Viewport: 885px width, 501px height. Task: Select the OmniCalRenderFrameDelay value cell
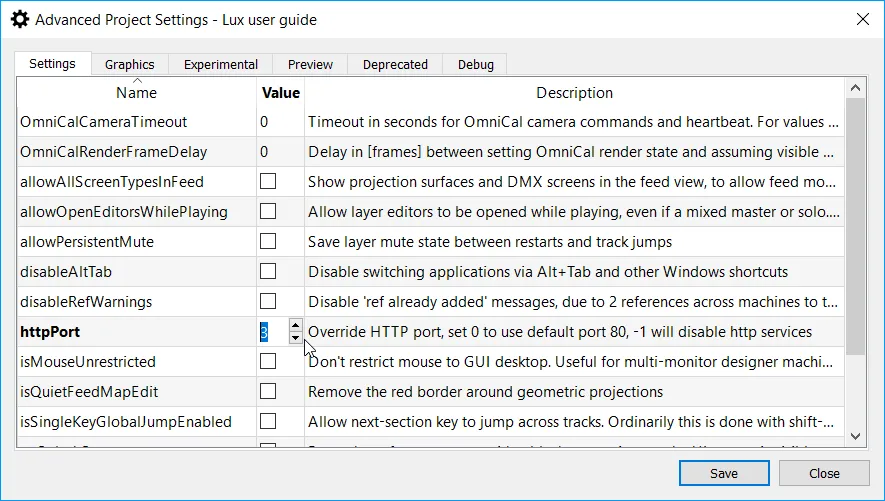[281, 152]
